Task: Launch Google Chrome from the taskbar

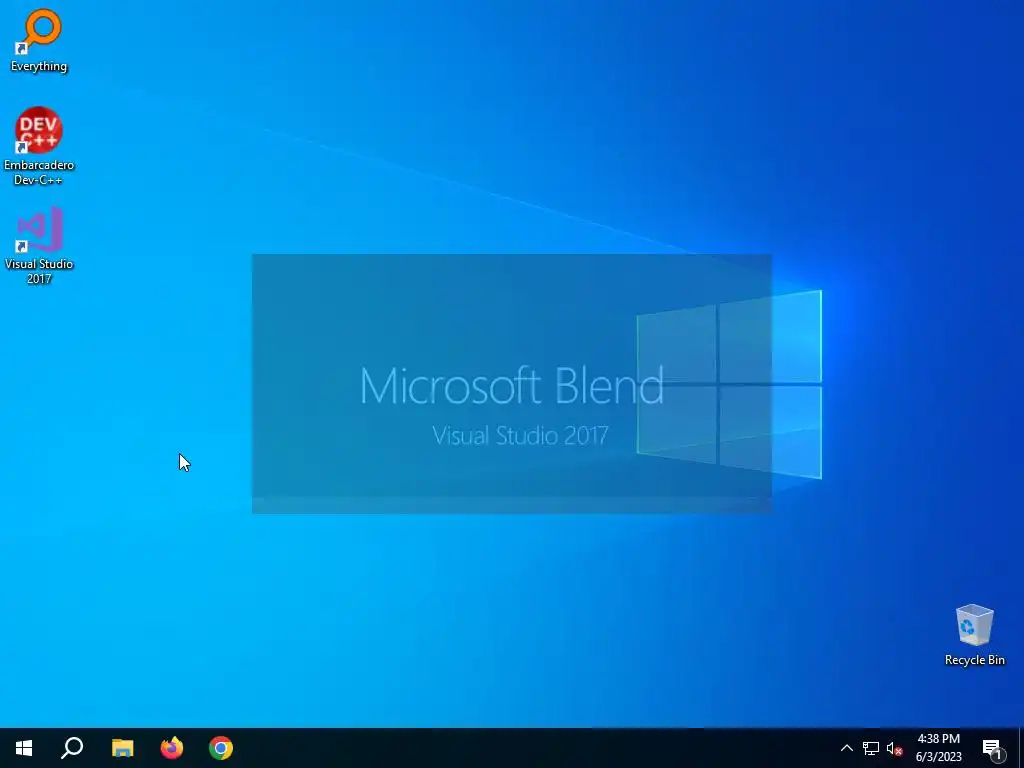Action: pos(221,748)
